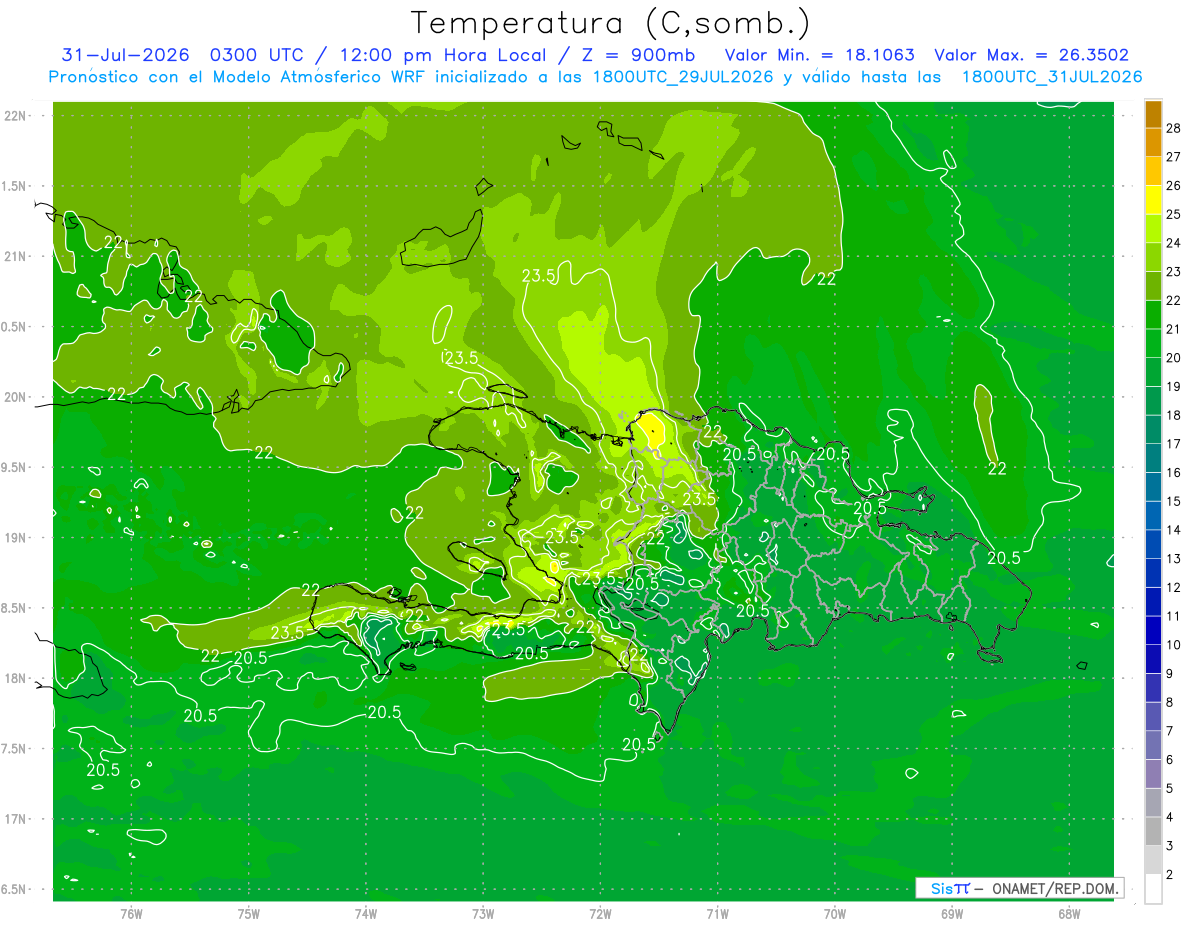Click "Pronóstico con el Modelo Atmósferico WRF" text
This screenshot has width=1200, height=927.
tap(238, 77)
